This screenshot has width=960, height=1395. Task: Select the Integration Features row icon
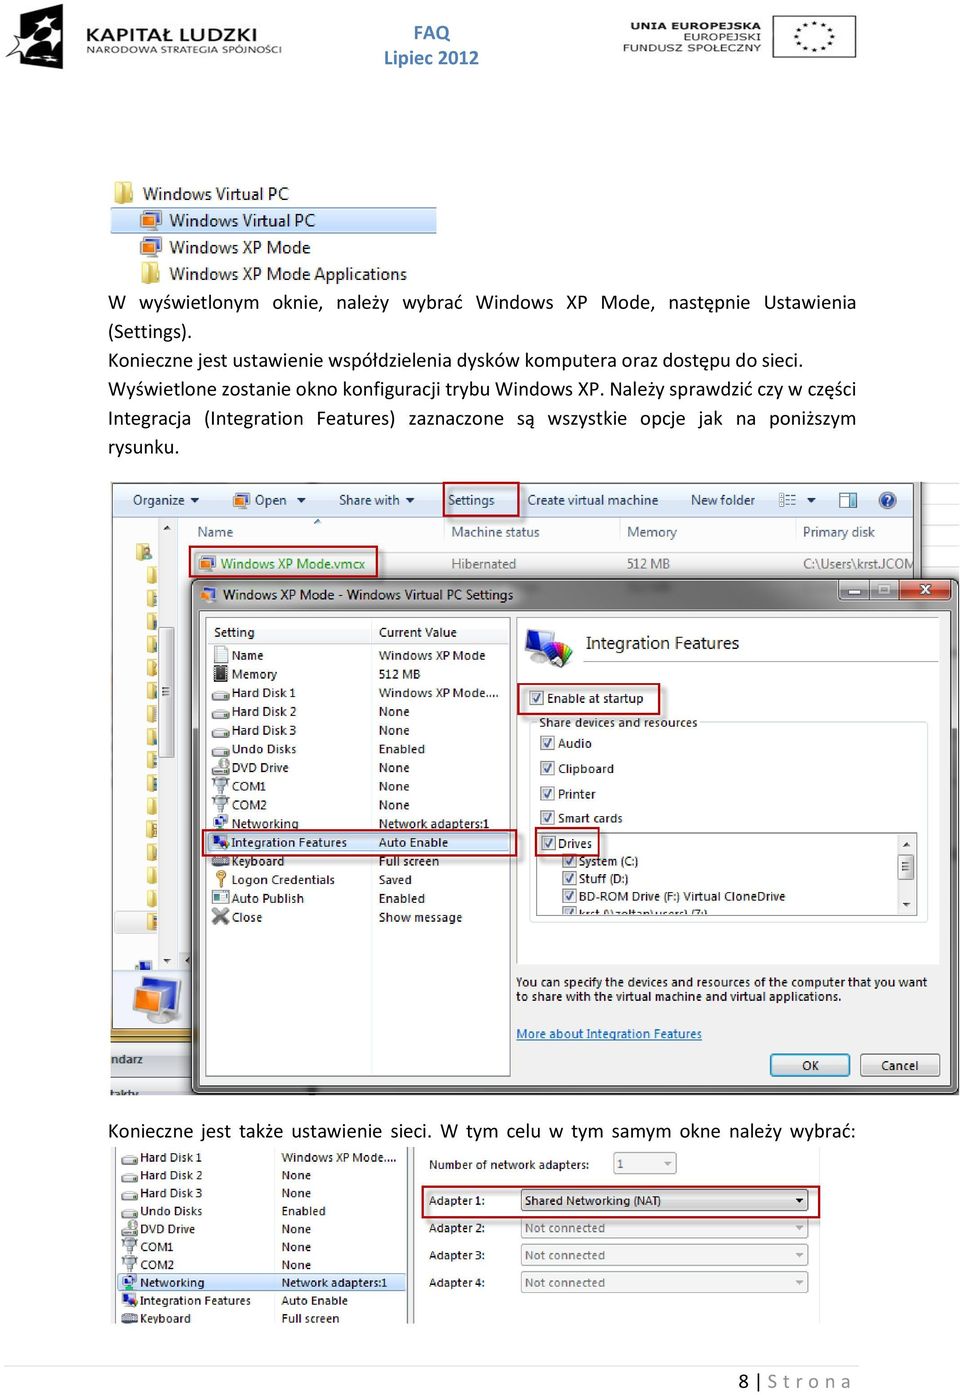click(x=221, y=842)
